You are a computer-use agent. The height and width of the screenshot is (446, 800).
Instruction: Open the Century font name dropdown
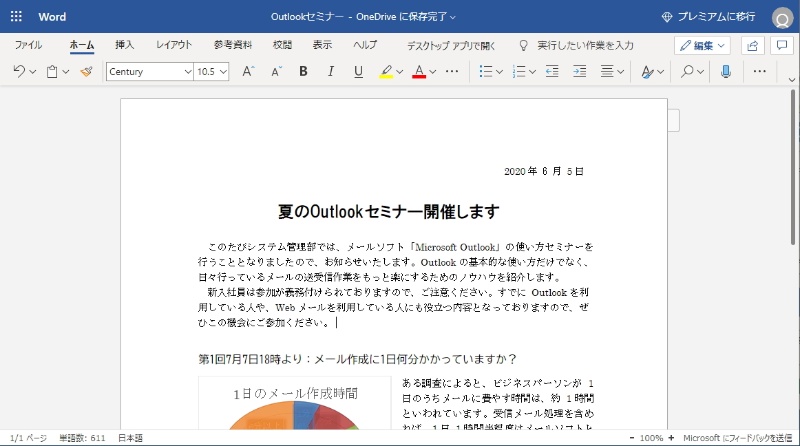[x=150, y=72]
